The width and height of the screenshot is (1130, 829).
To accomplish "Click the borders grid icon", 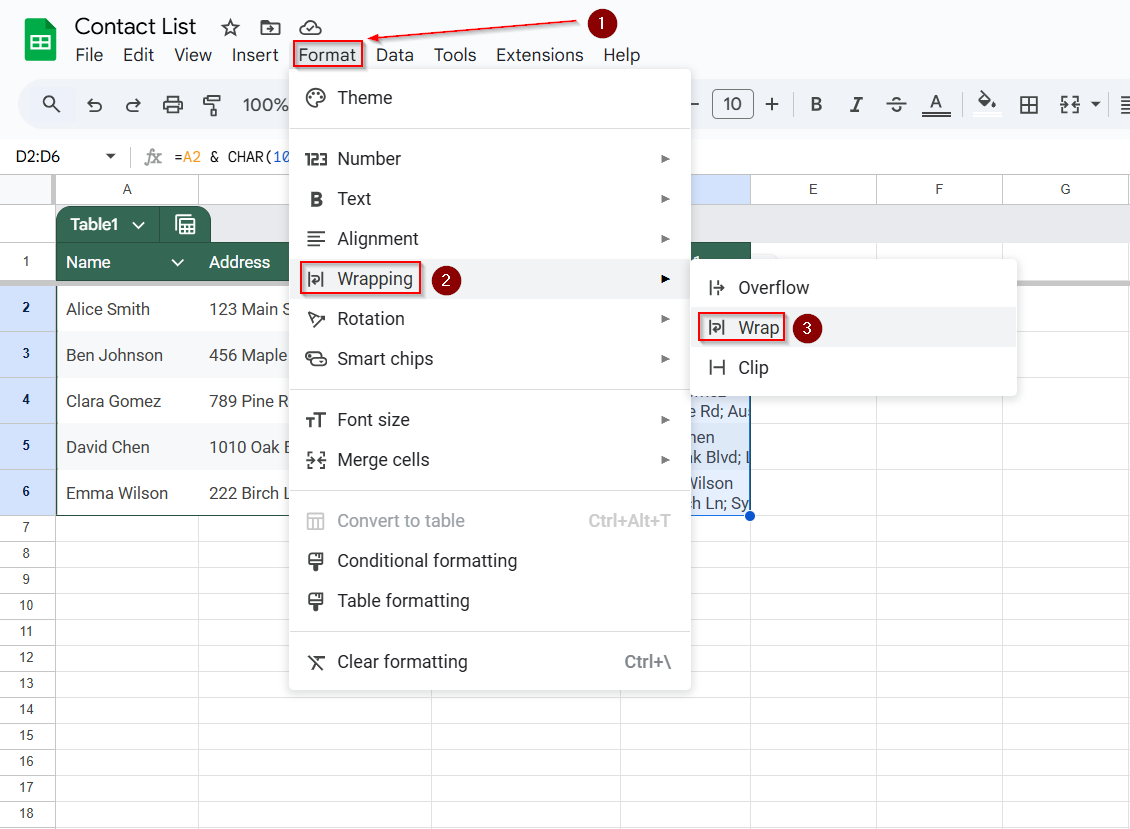I will (1029, 105).
